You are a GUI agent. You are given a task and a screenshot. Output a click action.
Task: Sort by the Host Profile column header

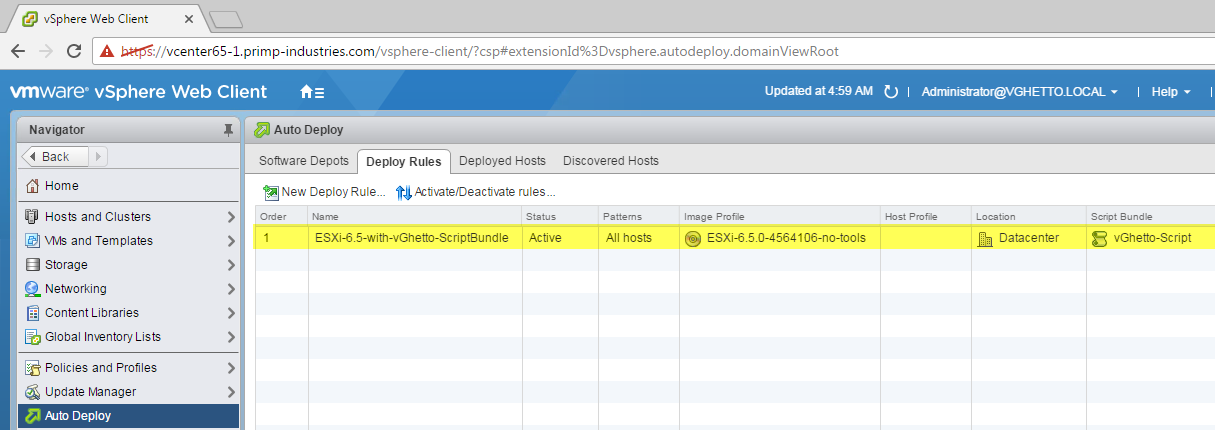click(926, 216)
